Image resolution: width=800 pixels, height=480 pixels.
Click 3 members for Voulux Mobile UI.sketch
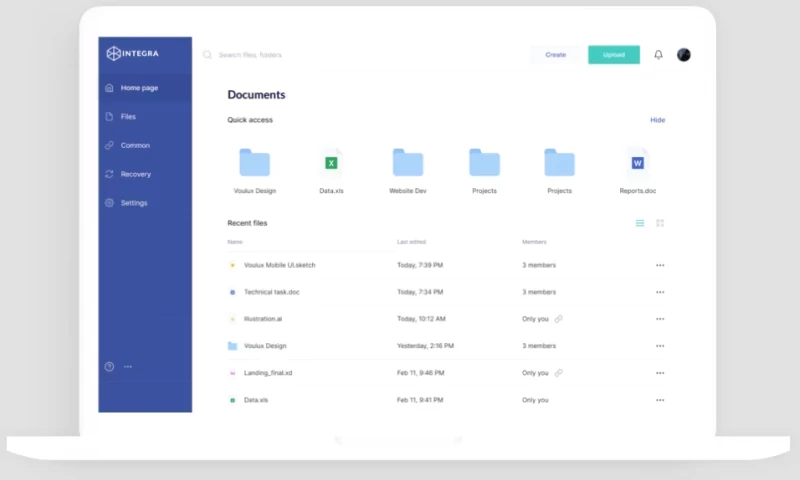[x=539, y=265]
